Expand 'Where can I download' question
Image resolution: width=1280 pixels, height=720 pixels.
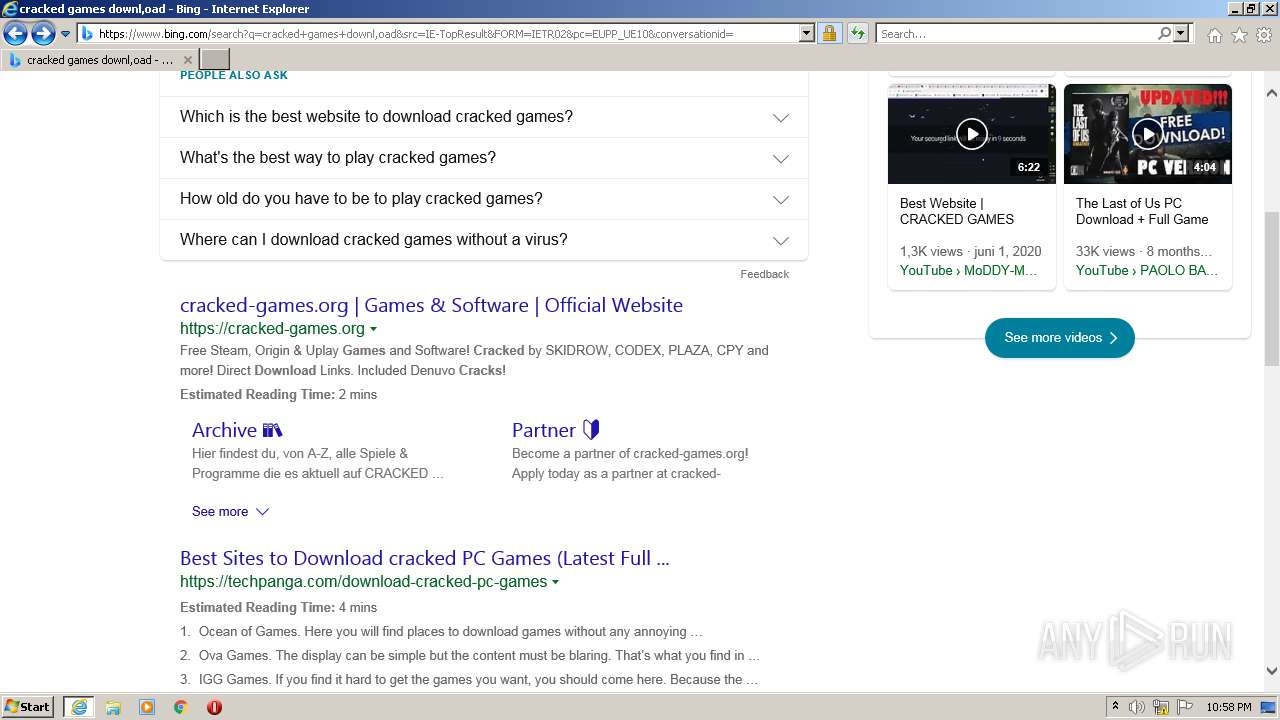click(x=484, y=240)
